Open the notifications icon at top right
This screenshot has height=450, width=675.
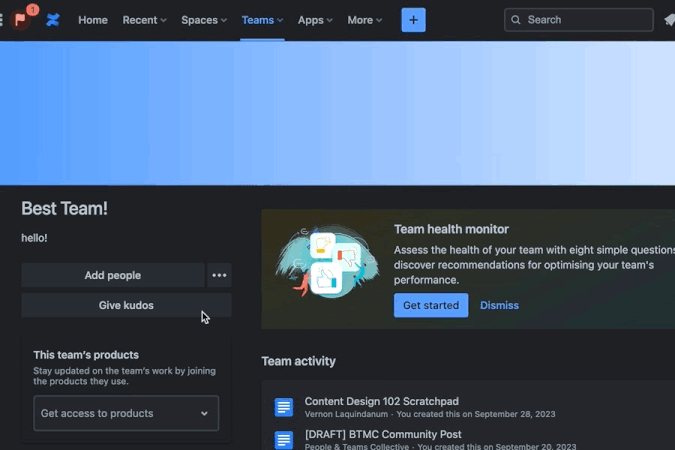pyautogui.click(x=669, y=20)
